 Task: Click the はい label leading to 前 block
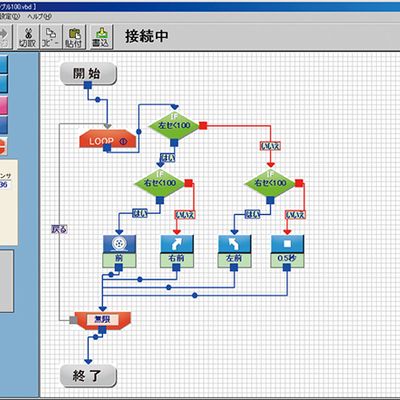pos(140,213)
